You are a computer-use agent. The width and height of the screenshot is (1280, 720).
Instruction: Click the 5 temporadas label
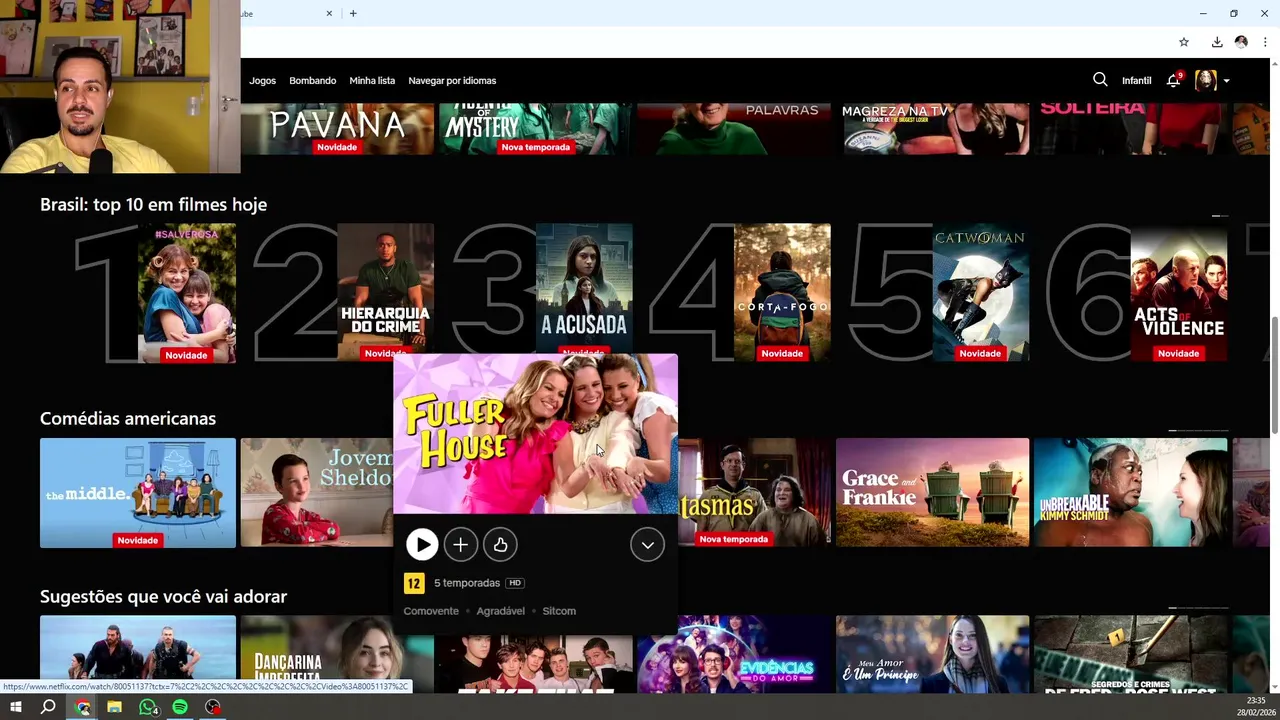467,583
